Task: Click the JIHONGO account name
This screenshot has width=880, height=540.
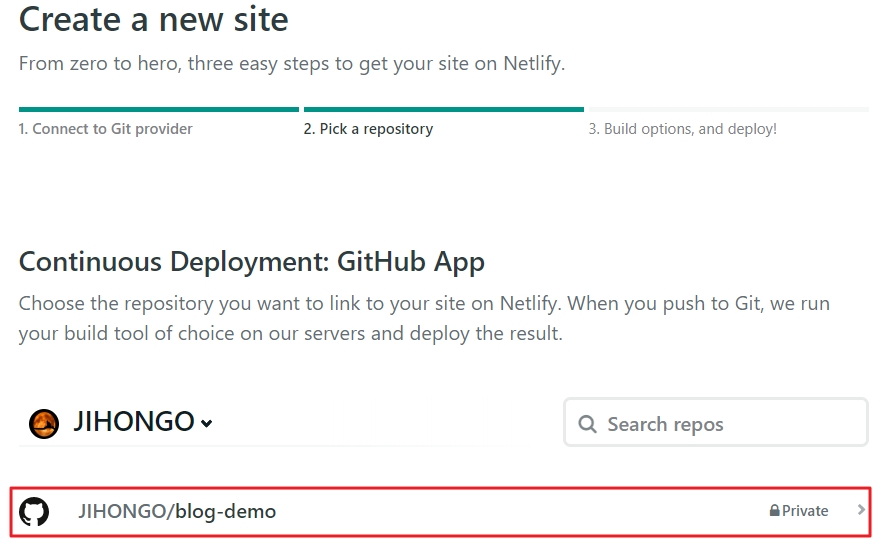Action: (x=134, y=422)
